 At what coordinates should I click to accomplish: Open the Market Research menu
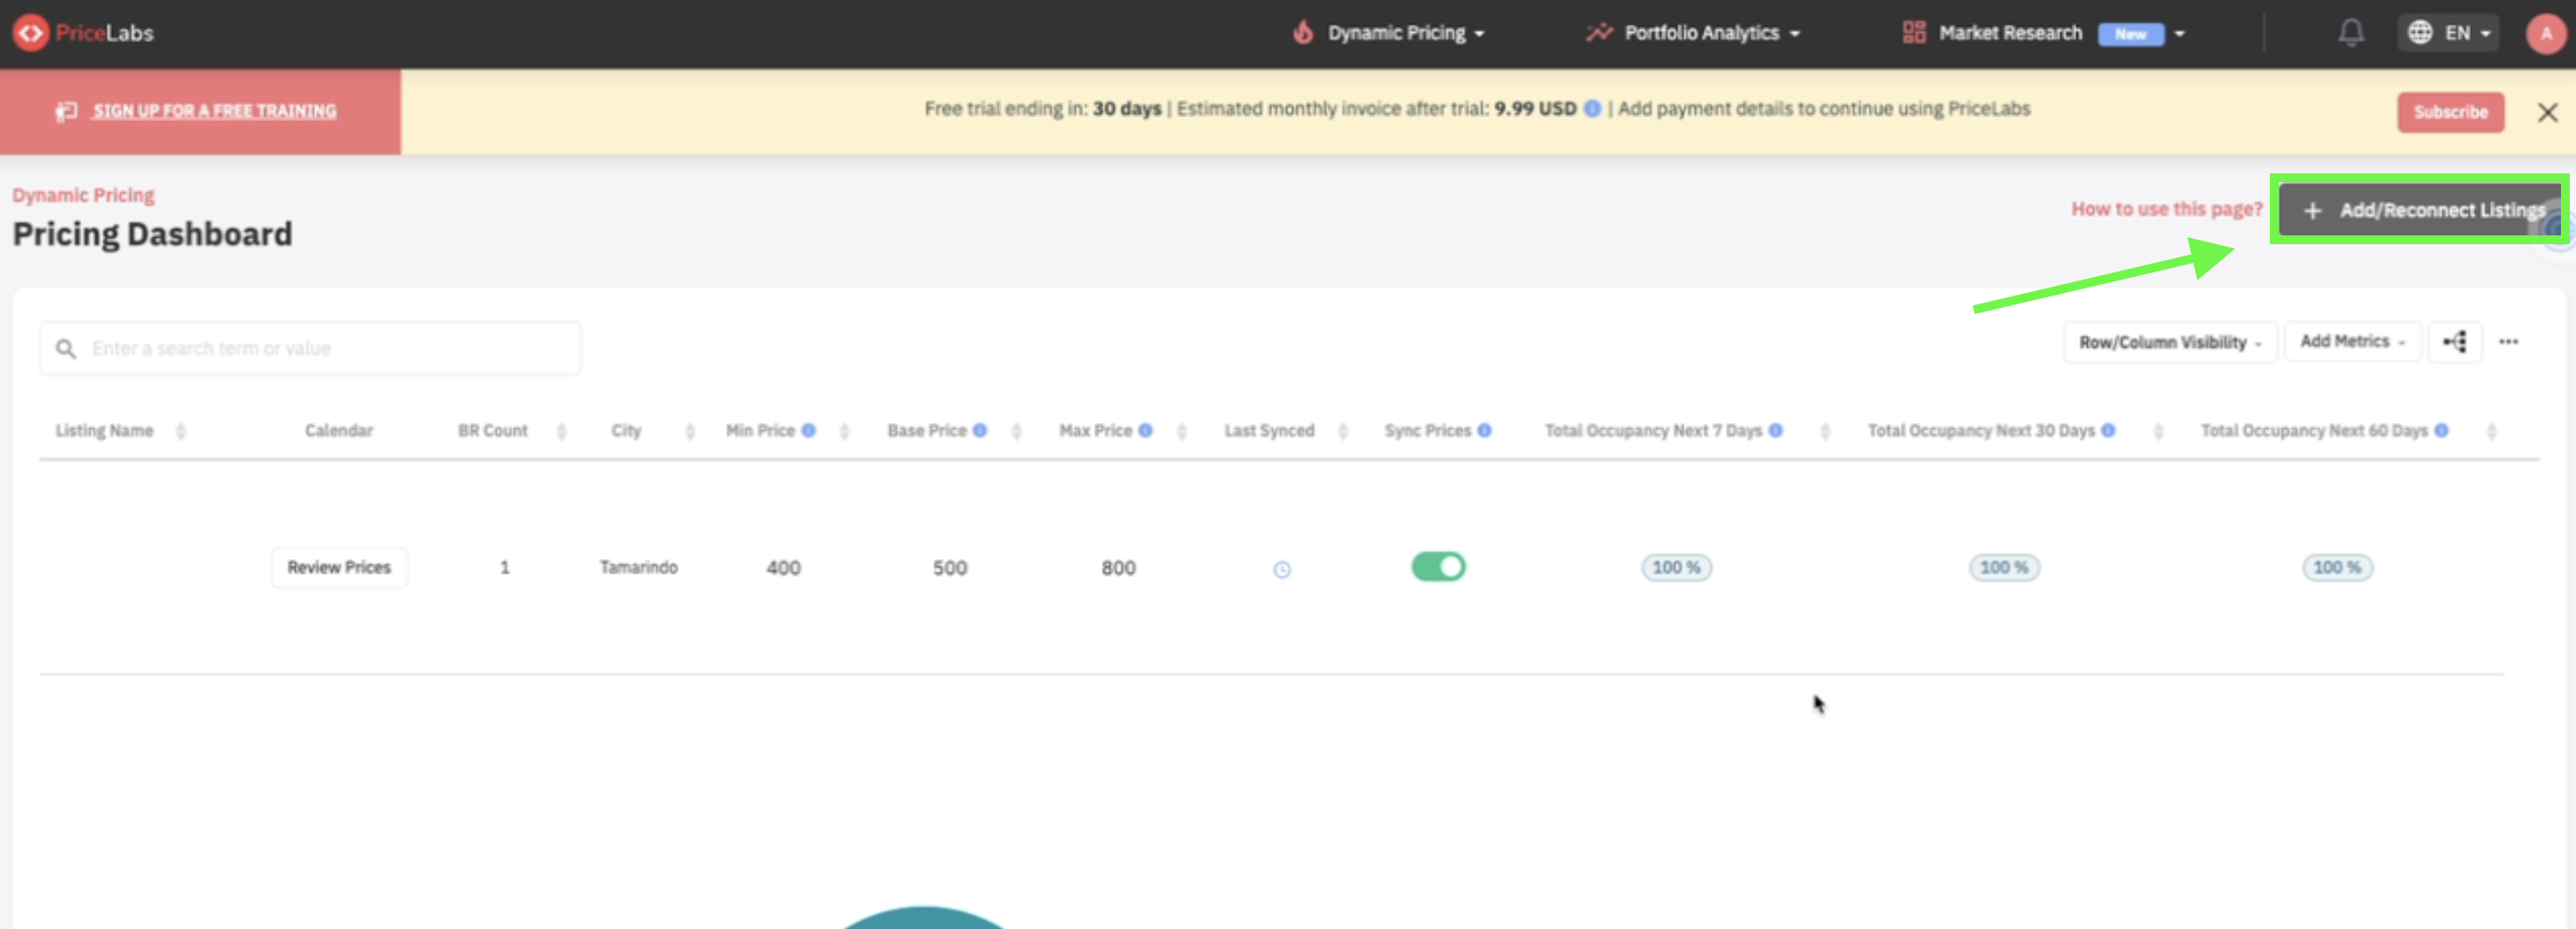(x=2043, y=33)
